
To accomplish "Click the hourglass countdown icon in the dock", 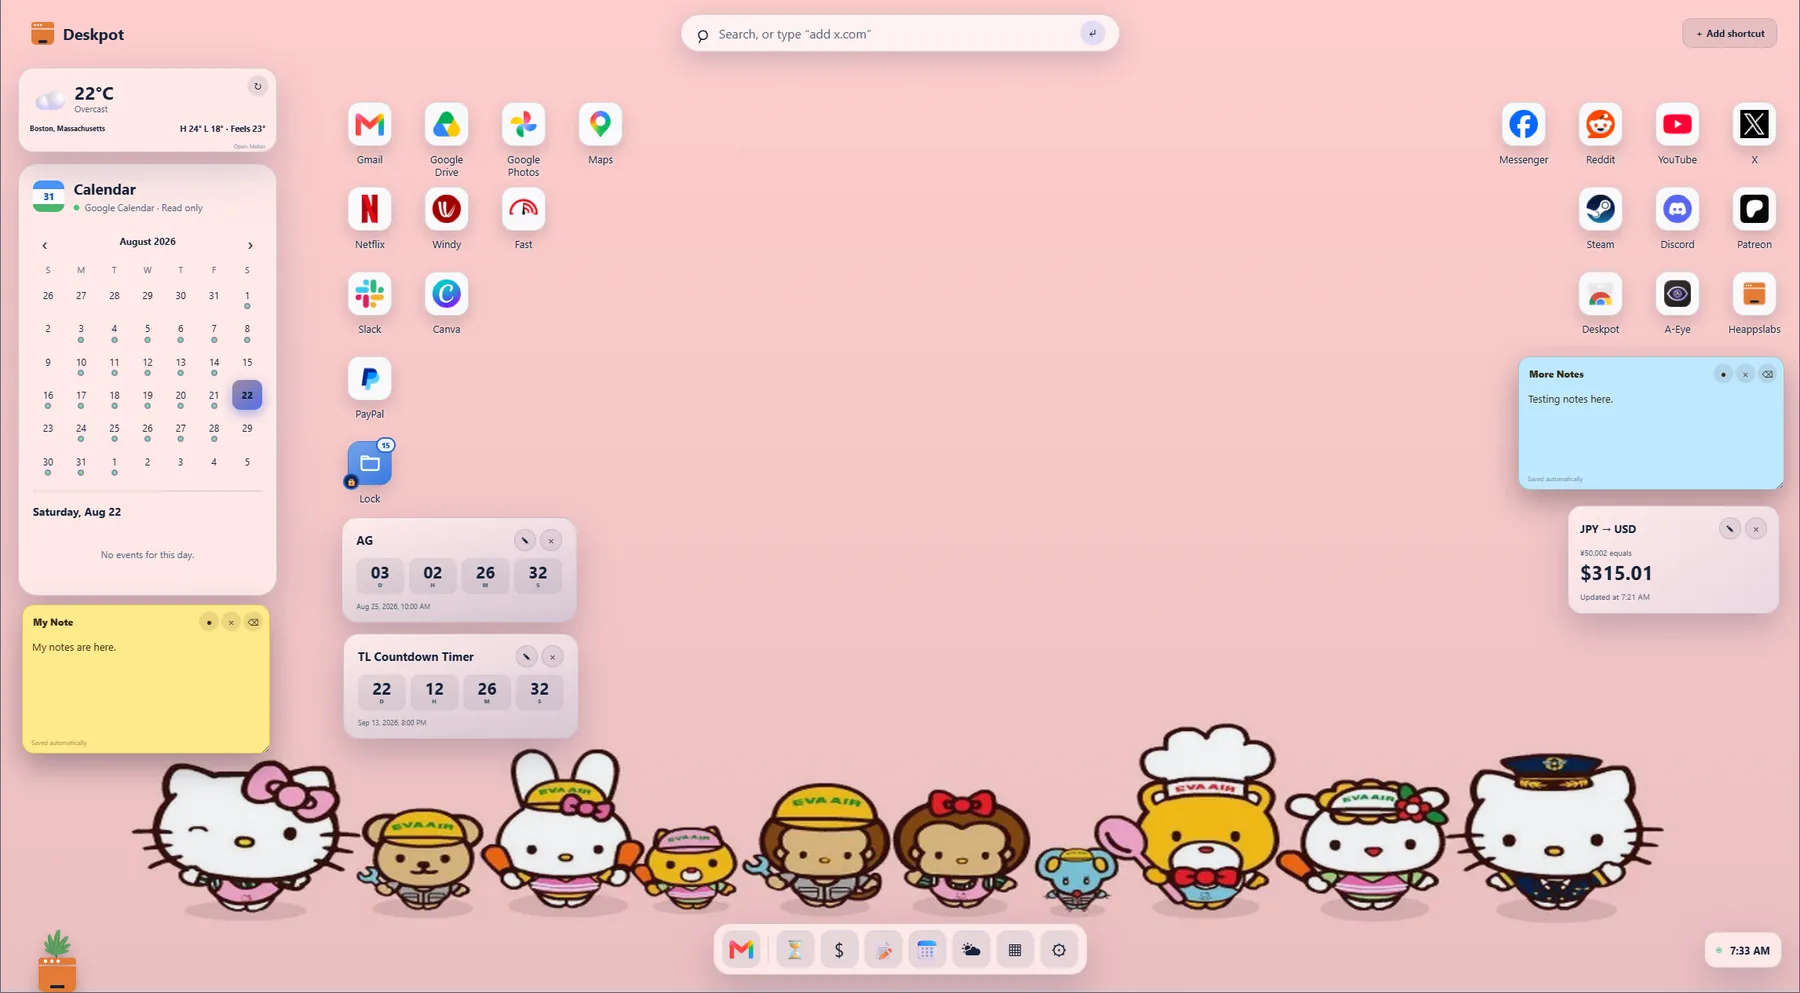I will (795, 950).
